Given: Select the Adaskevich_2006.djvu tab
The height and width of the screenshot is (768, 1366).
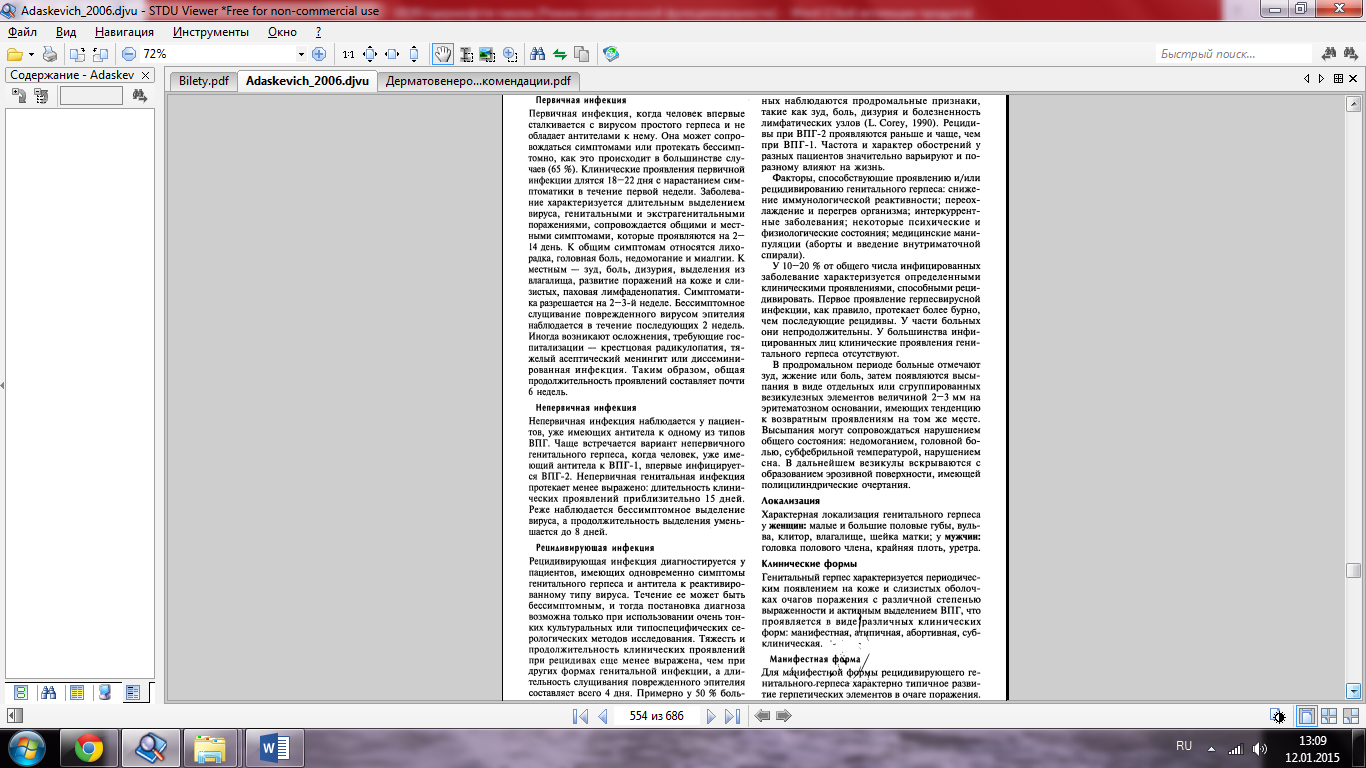Looking at the screenshot, I should click(x=307, y=81).
